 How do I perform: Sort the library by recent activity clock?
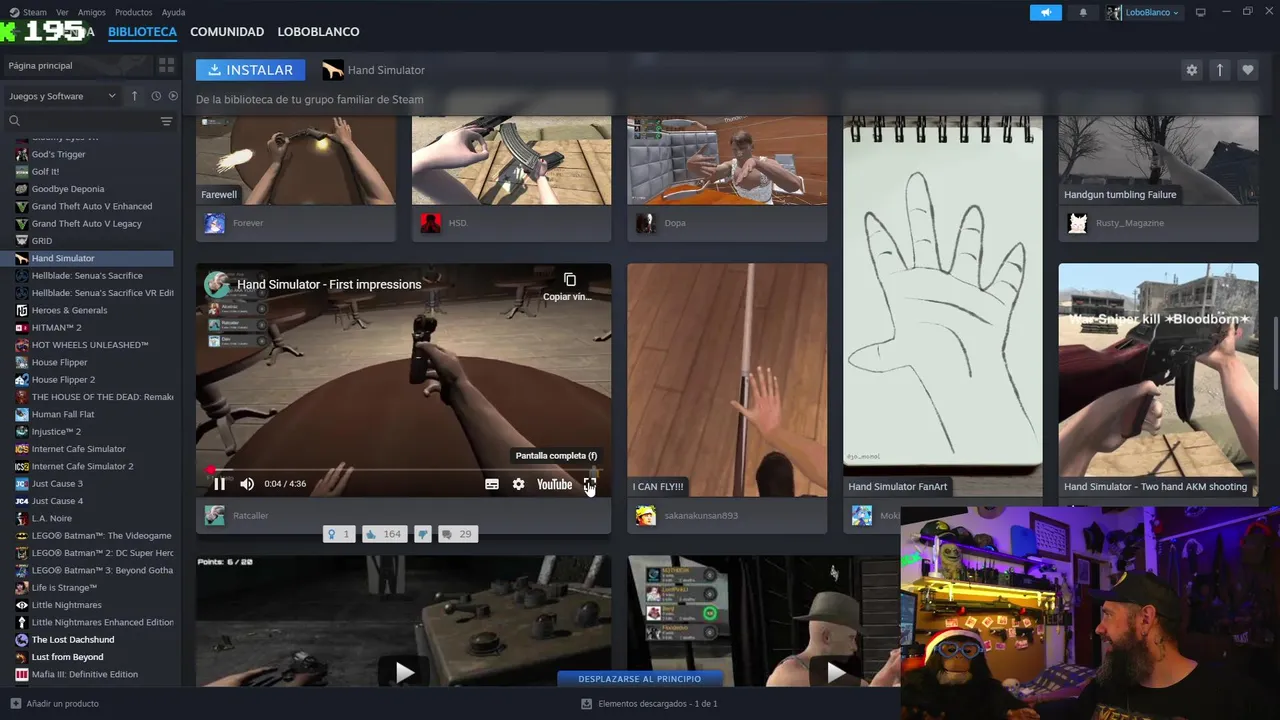156,96
